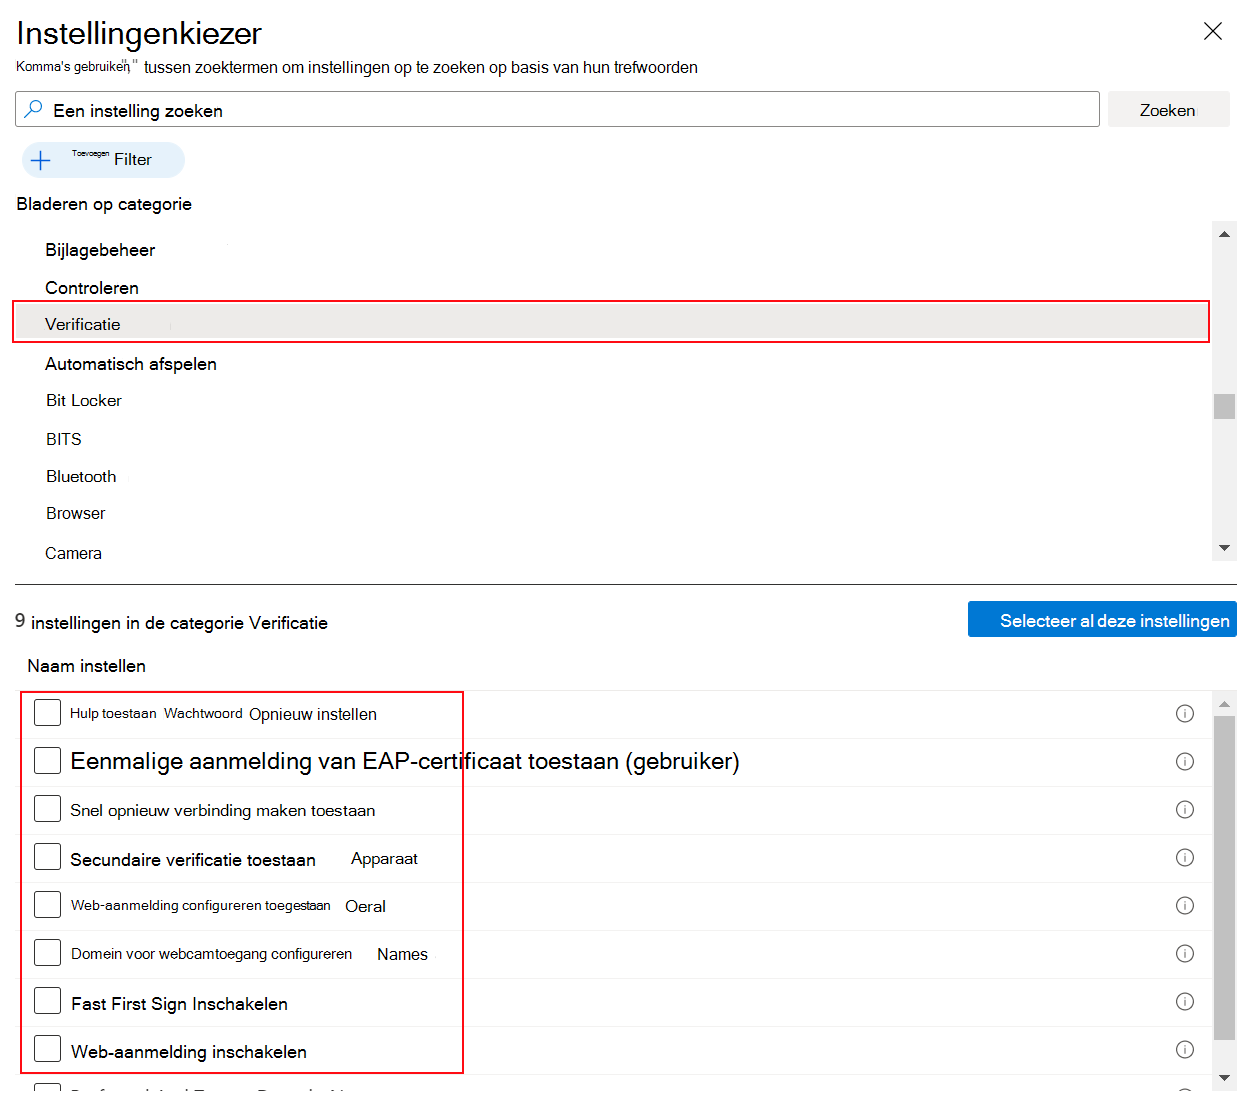Screen dimensions: 1243x1099
Task: Select the Bluetooth category
Action: [81, 476]
